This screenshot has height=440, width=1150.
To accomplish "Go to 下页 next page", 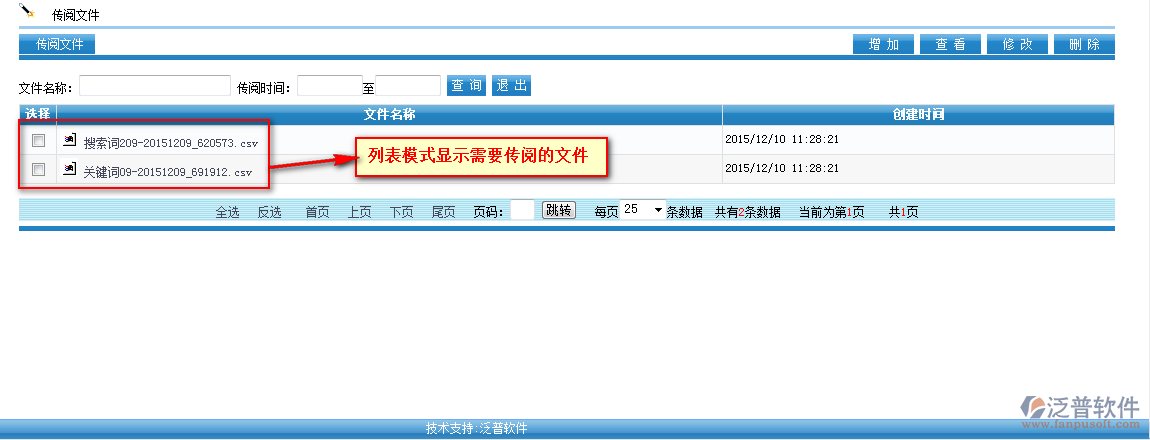I will [402, 212].
